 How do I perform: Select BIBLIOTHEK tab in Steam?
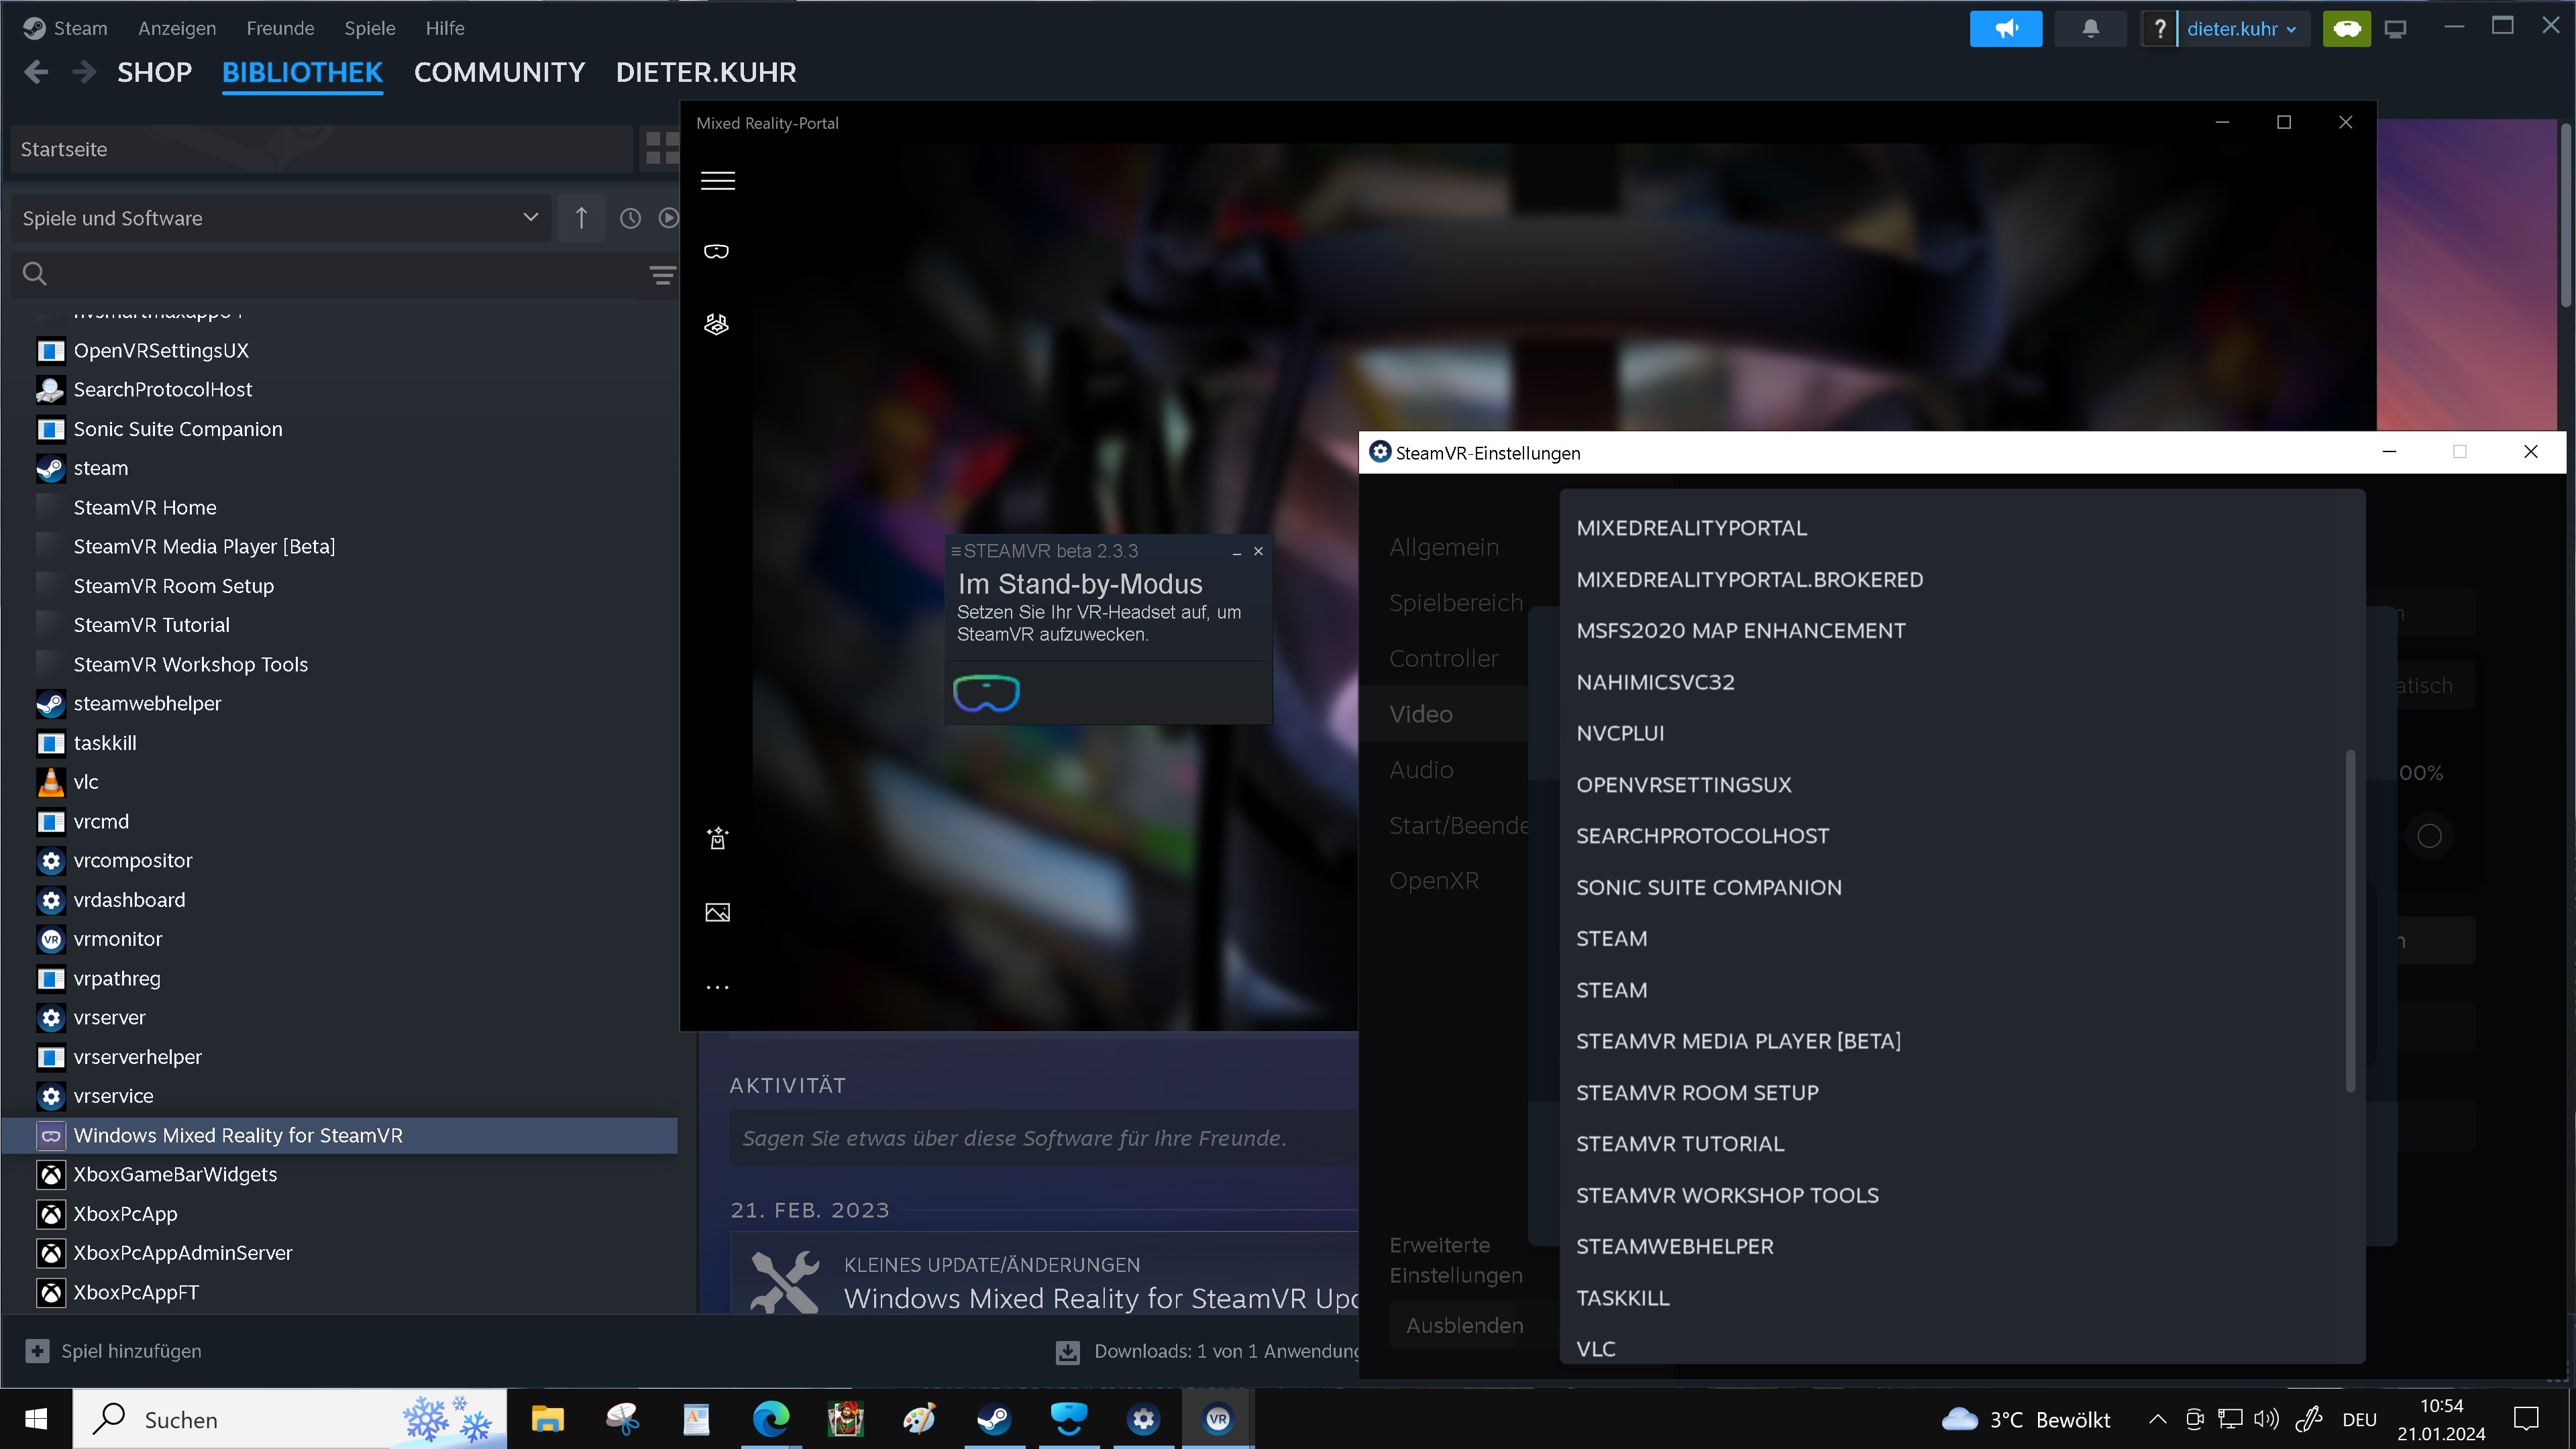(x=302, y=72)
